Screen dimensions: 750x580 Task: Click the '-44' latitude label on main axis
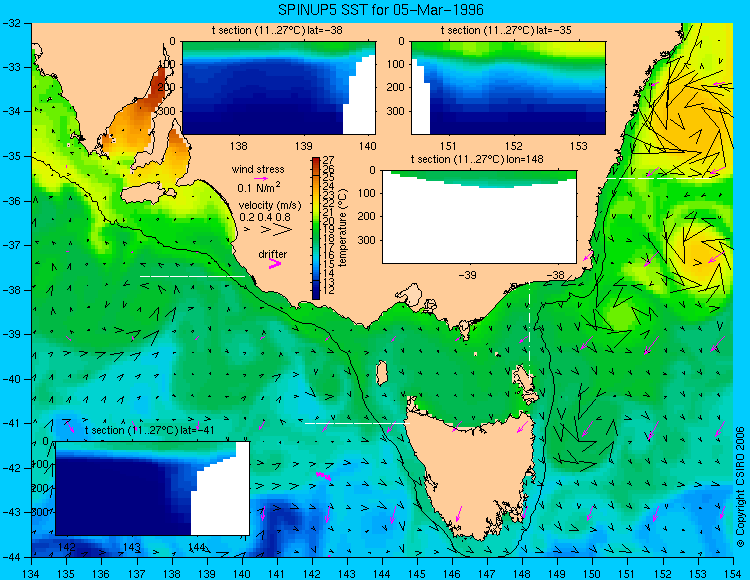click(x=12, y=557)
